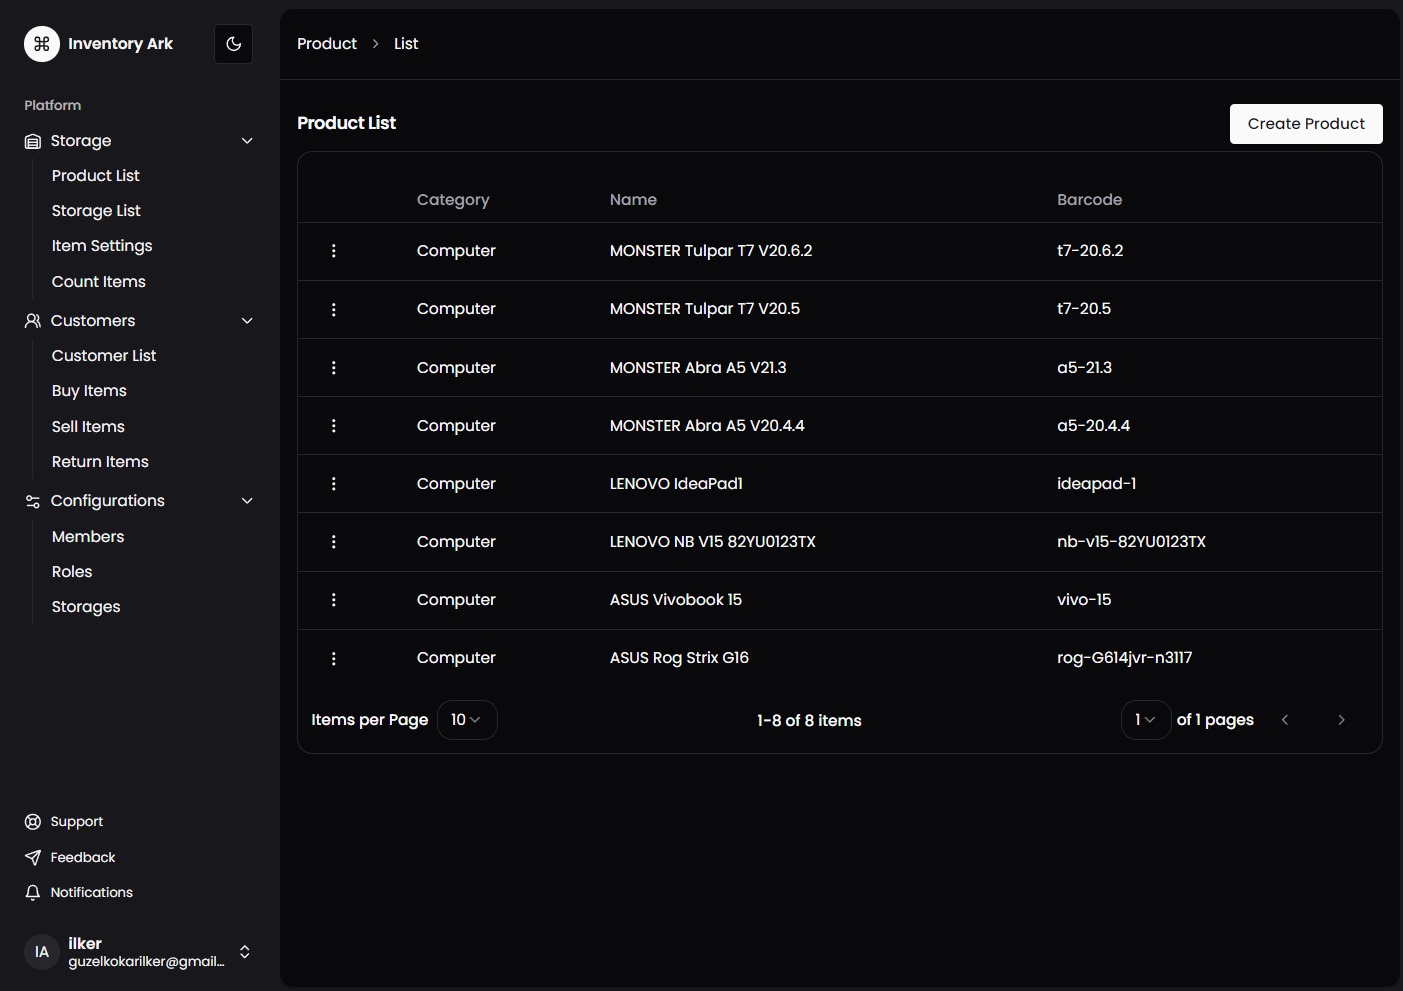Open Product List in sidebar
The image size is (1403, 991).
pyautogui.click(x=96, y=176)
